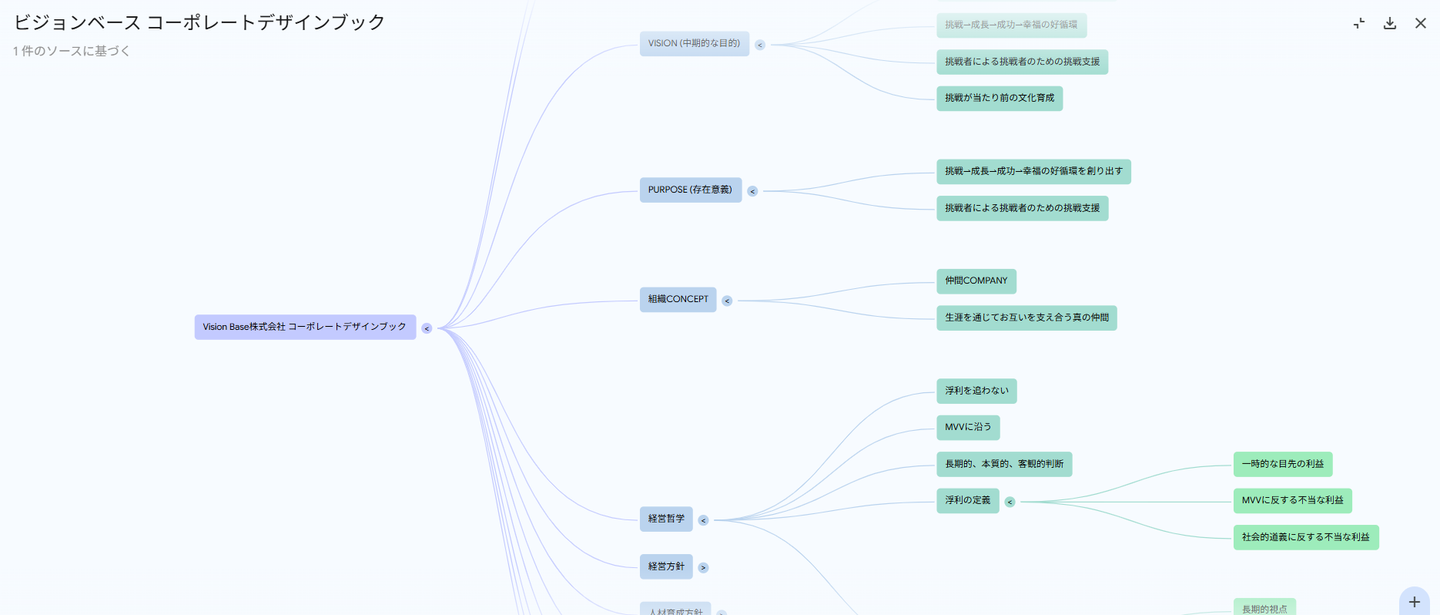The height and width of the screenshot is (615, 1440).
Task: Open 挑戦者による挑戦者のための挑戦支援 under PURPOSE
Action: (x=1022, y=208)
